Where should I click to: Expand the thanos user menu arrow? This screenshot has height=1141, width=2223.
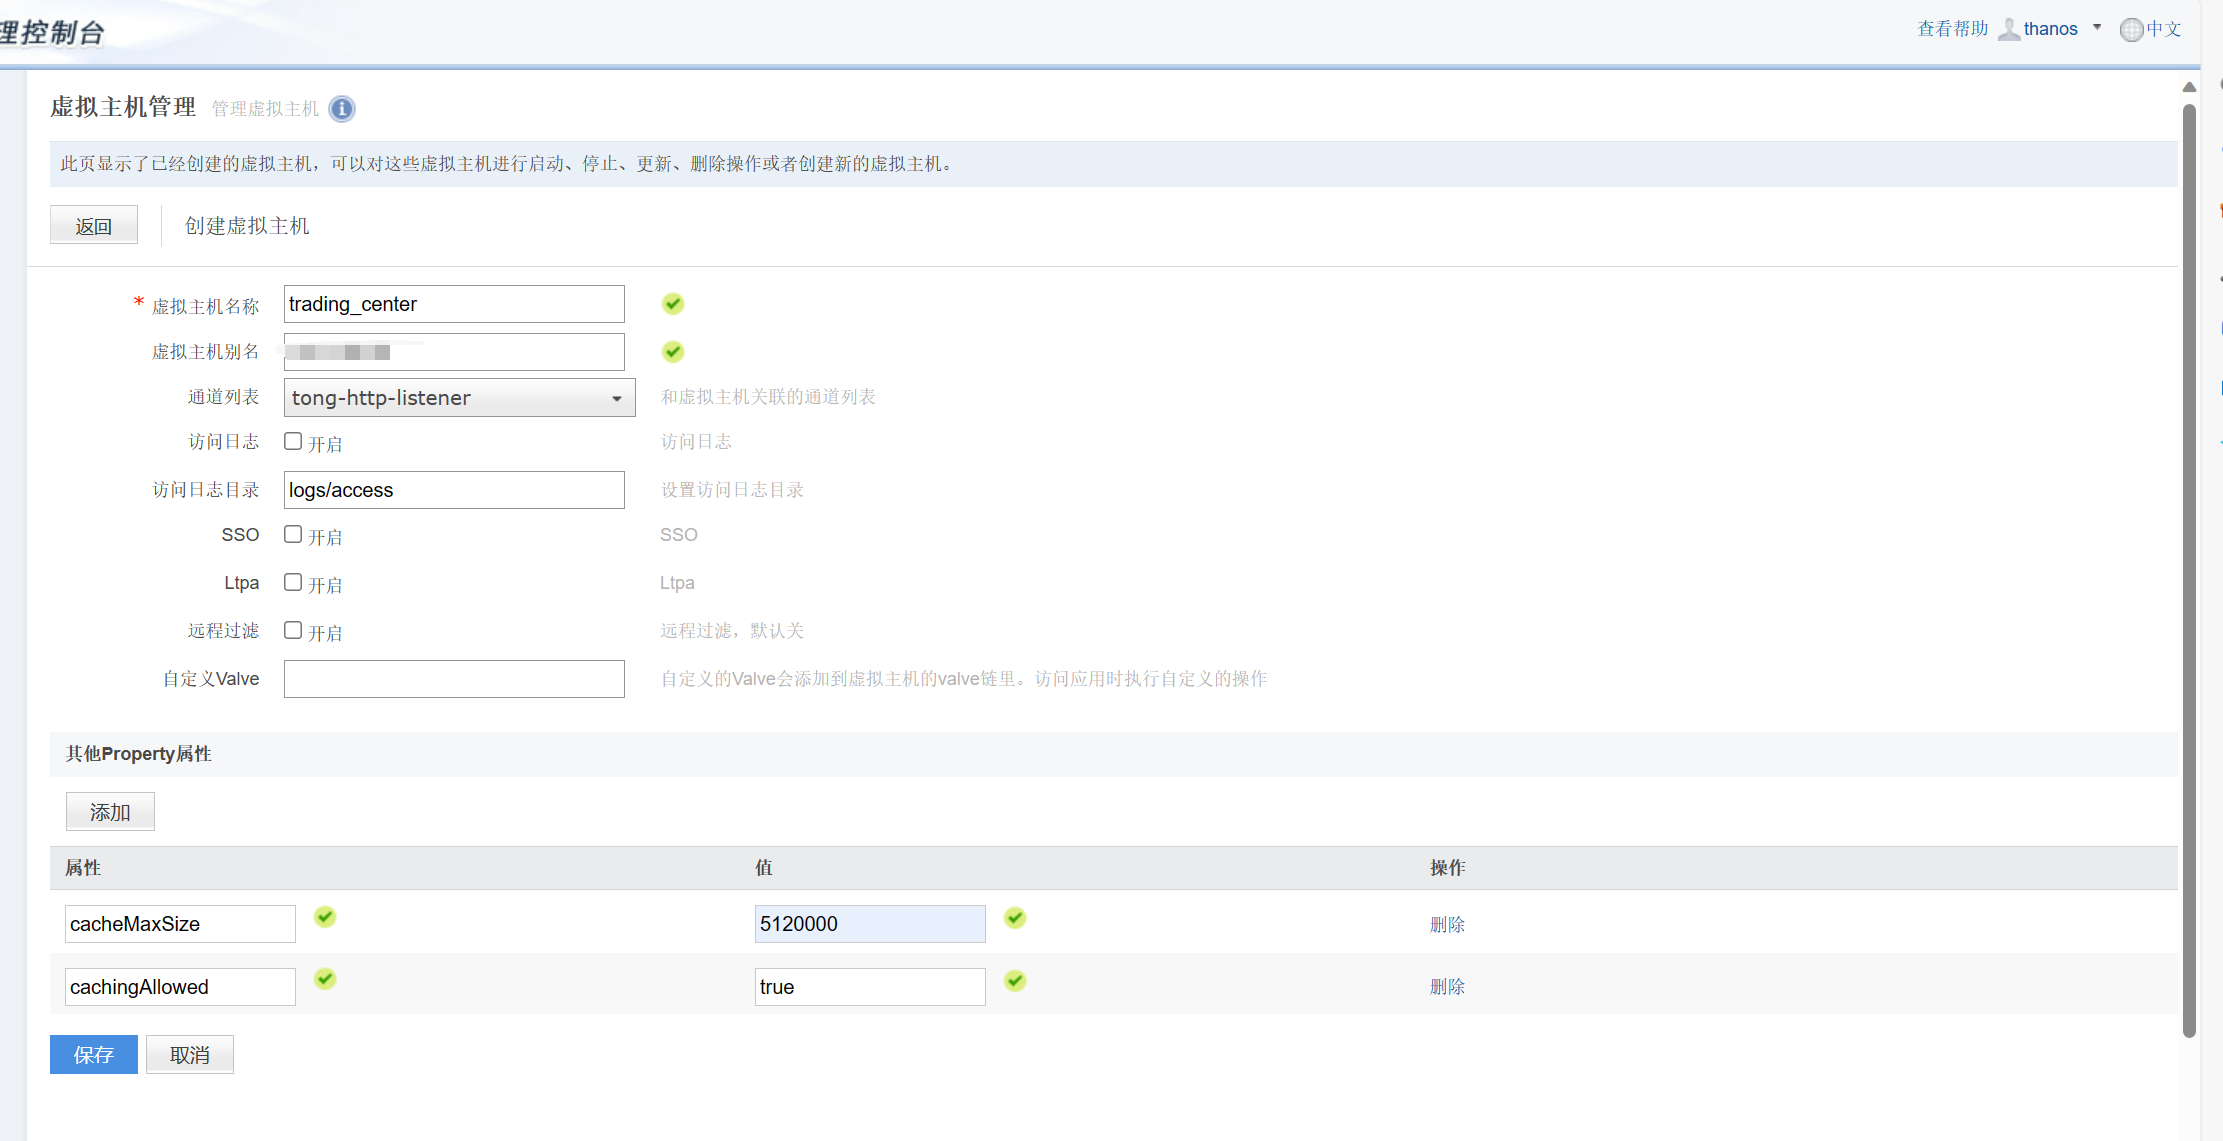(x=2097, y=28)
